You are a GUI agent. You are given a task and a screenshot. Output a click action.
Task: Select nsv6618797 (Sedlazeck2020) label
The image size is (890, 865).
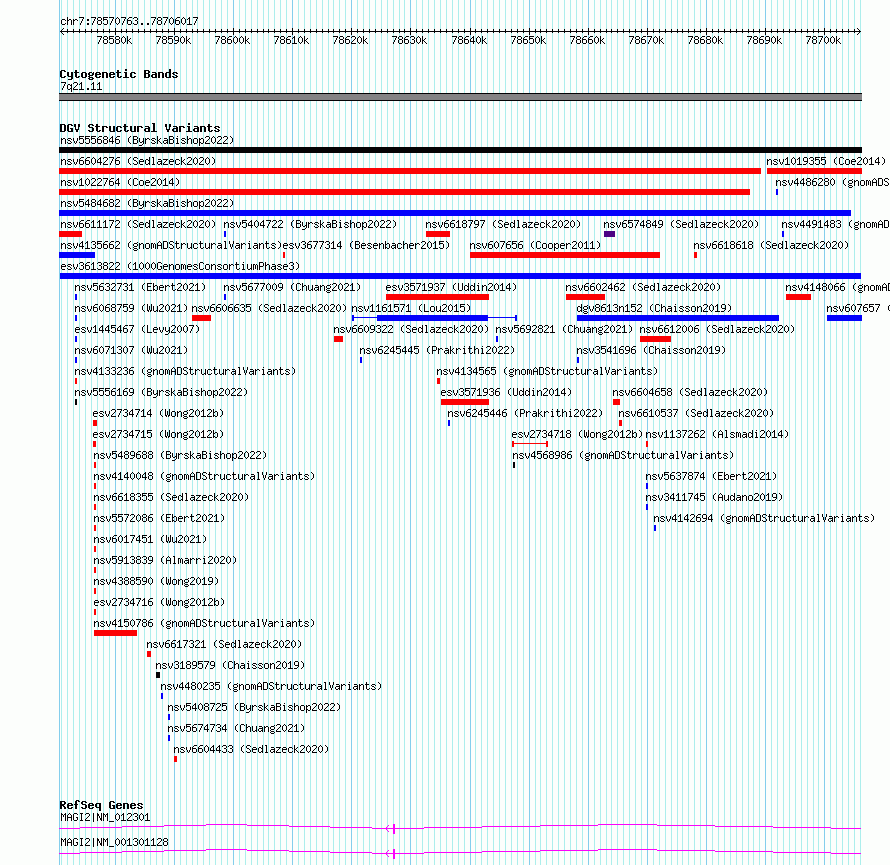pyautogui.click(x=503, y=224)
